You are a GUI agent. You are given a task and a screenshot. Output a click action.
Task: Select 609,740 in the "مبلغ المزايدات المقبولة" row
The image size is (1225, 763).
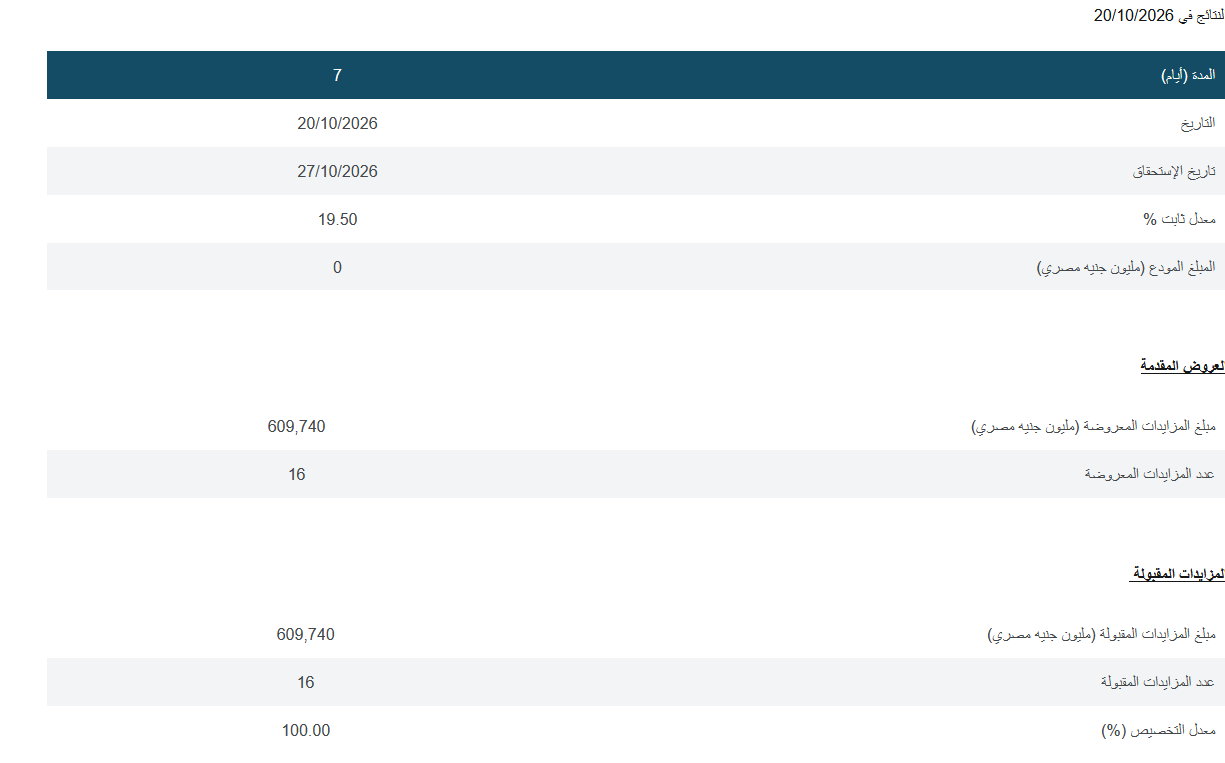tap(306, 634)
